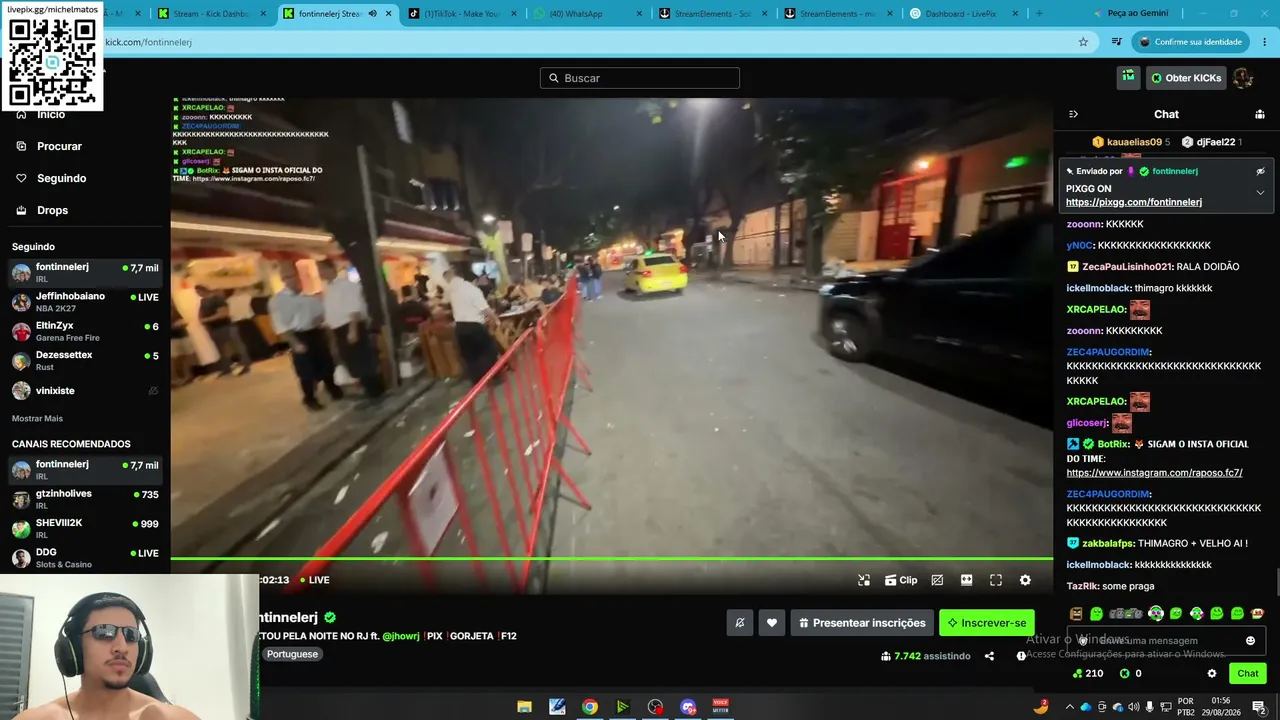
Task: Open Dezessettex channel in followed list
Action: click(85, 360)
